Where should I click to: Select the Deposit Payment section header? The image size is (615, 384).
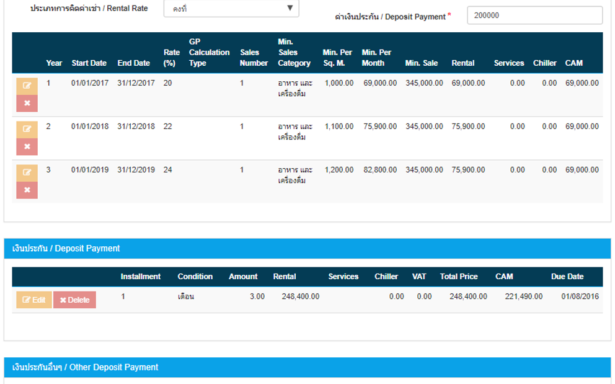[x=307, y=249]
